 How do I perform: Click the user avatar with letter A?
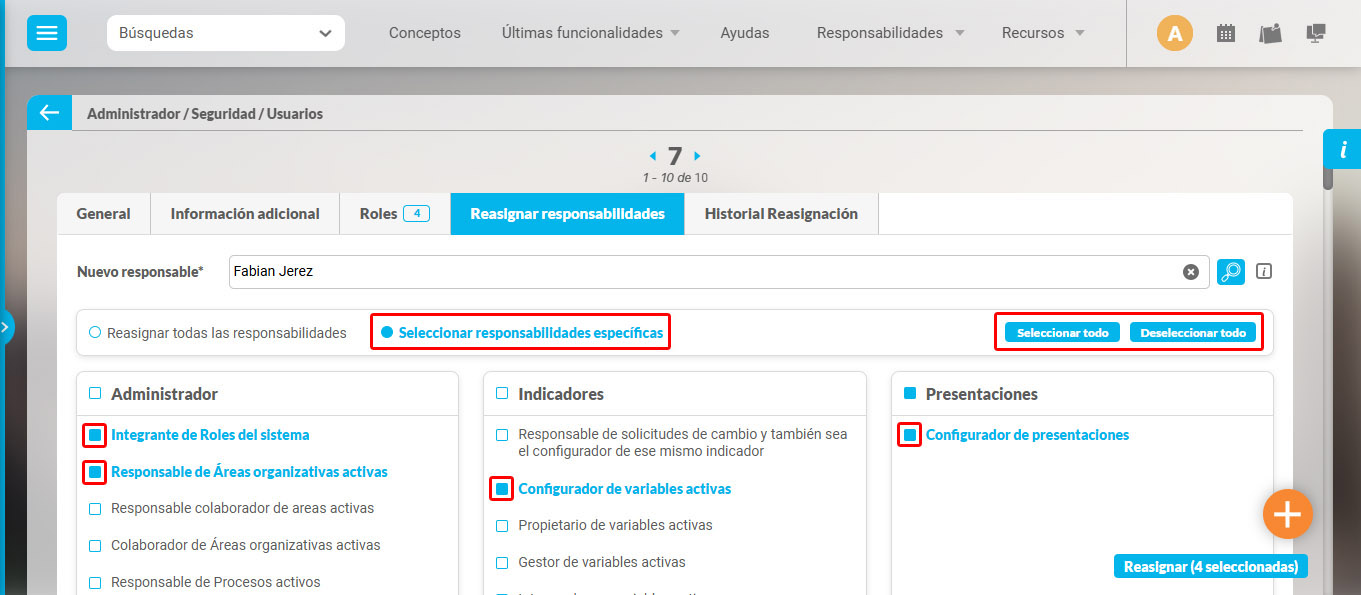click(1175, 32)
